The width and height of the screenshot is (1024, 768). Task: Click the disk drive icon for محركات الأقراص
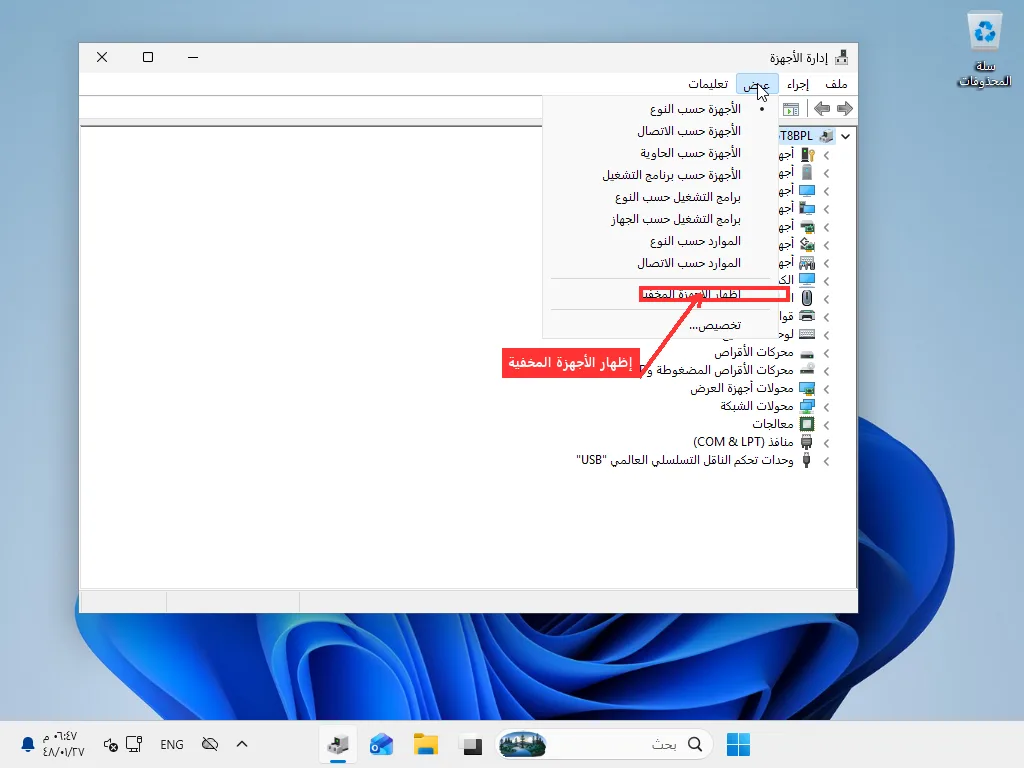[807, 353]
